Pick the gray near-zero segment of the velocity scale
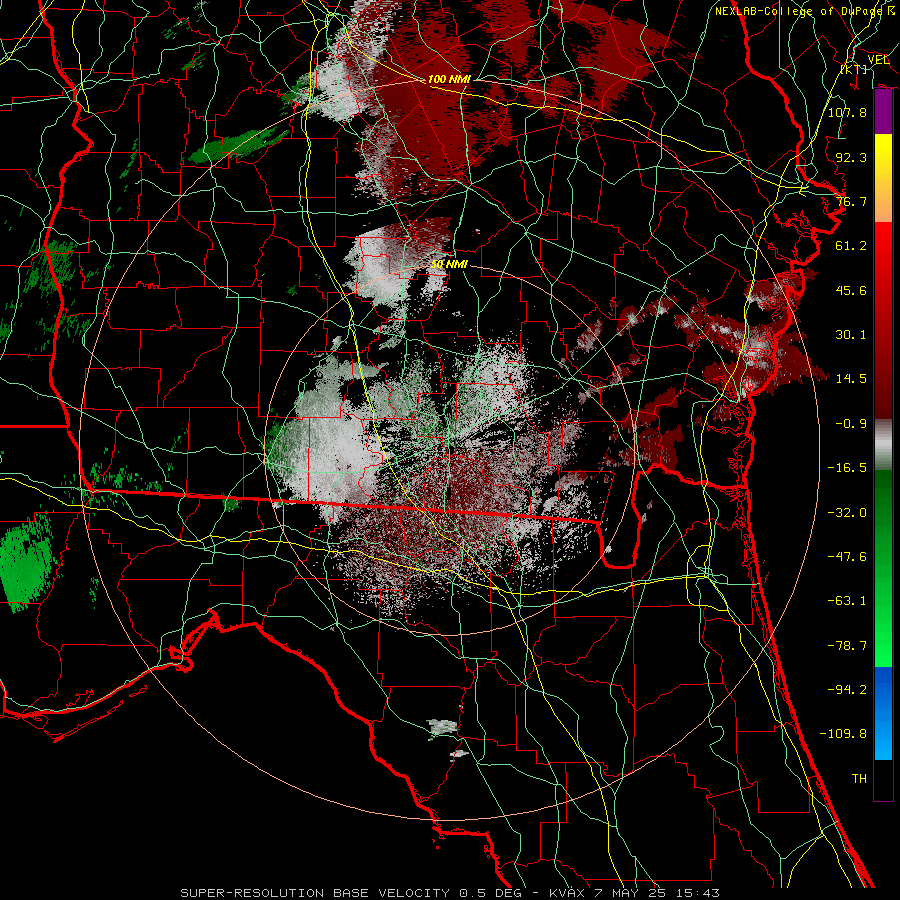Screen dimensions: 900x900 (x=883, y=445)
